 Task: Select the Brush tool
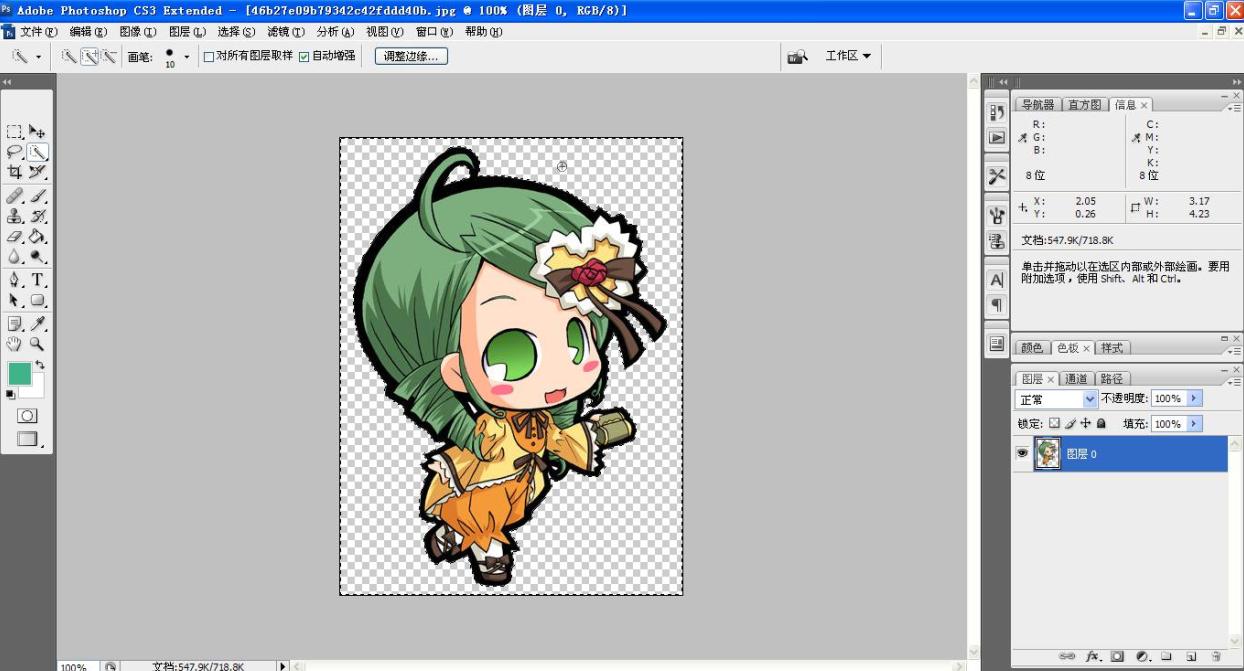coord(37,196)
